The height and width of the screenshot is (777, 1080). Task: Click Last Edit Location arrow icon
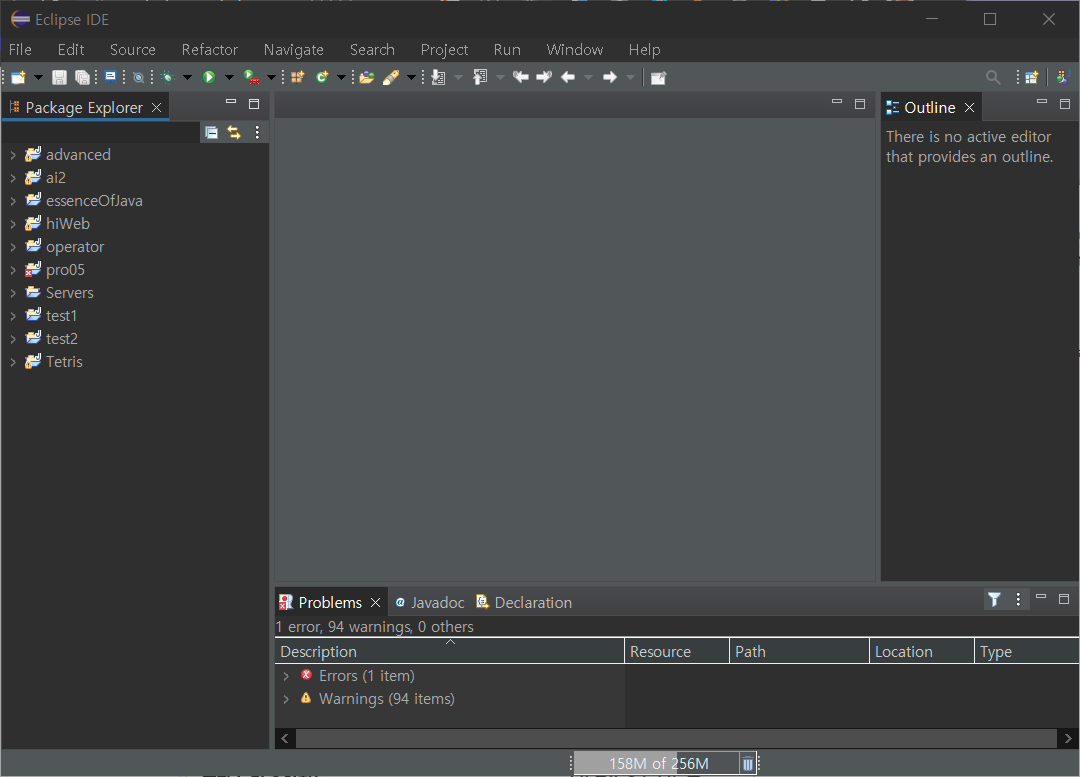521,76
